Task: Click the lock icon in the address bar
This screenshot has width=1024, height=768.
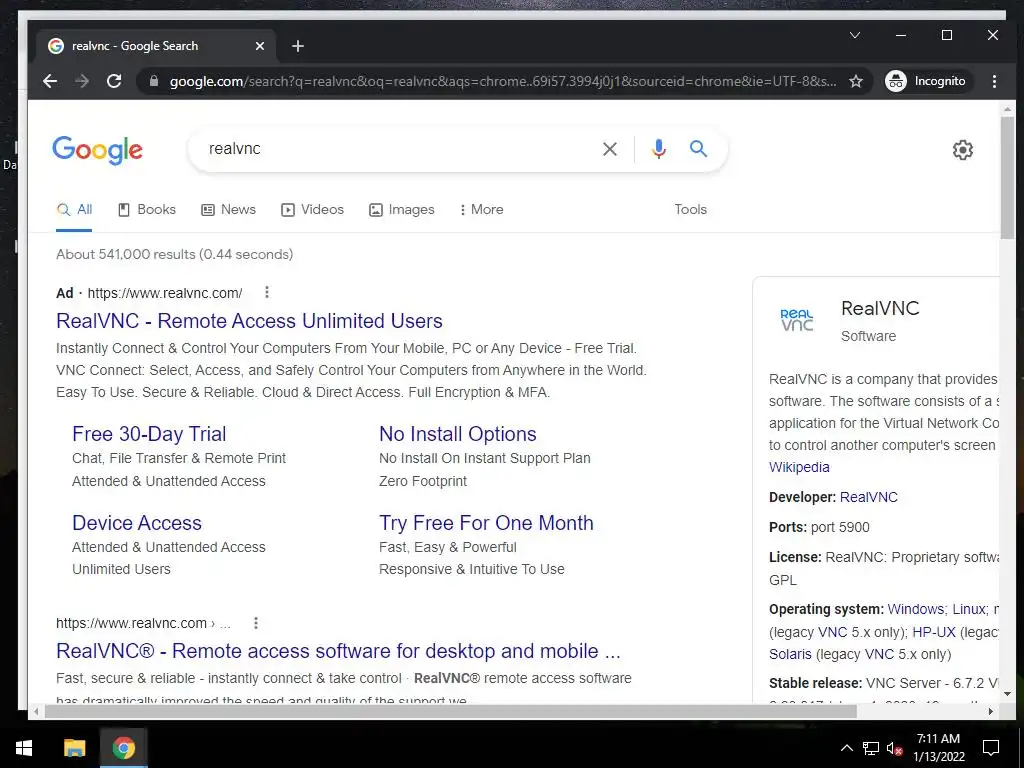Action: pos(154,81)
